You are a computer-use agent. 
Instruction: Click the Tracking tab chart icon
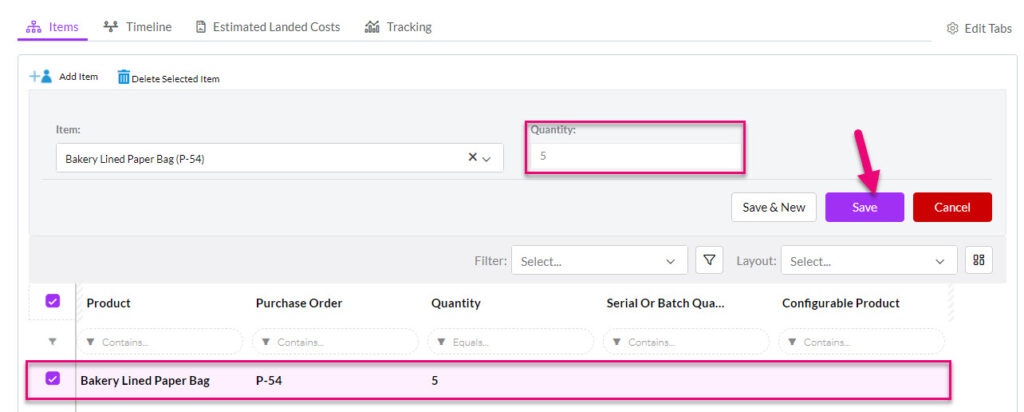pos(372,27)
